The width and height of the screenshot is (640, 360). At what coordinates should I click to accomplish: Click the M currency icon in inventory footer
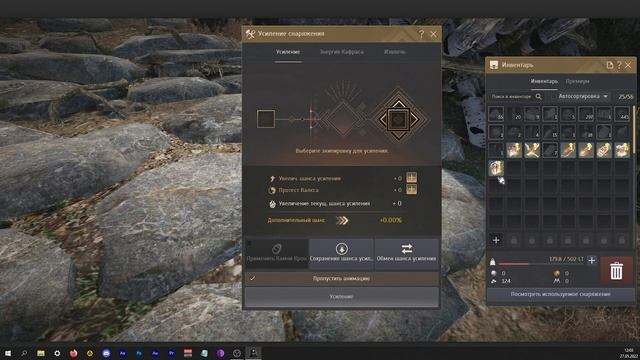[557, 281]
